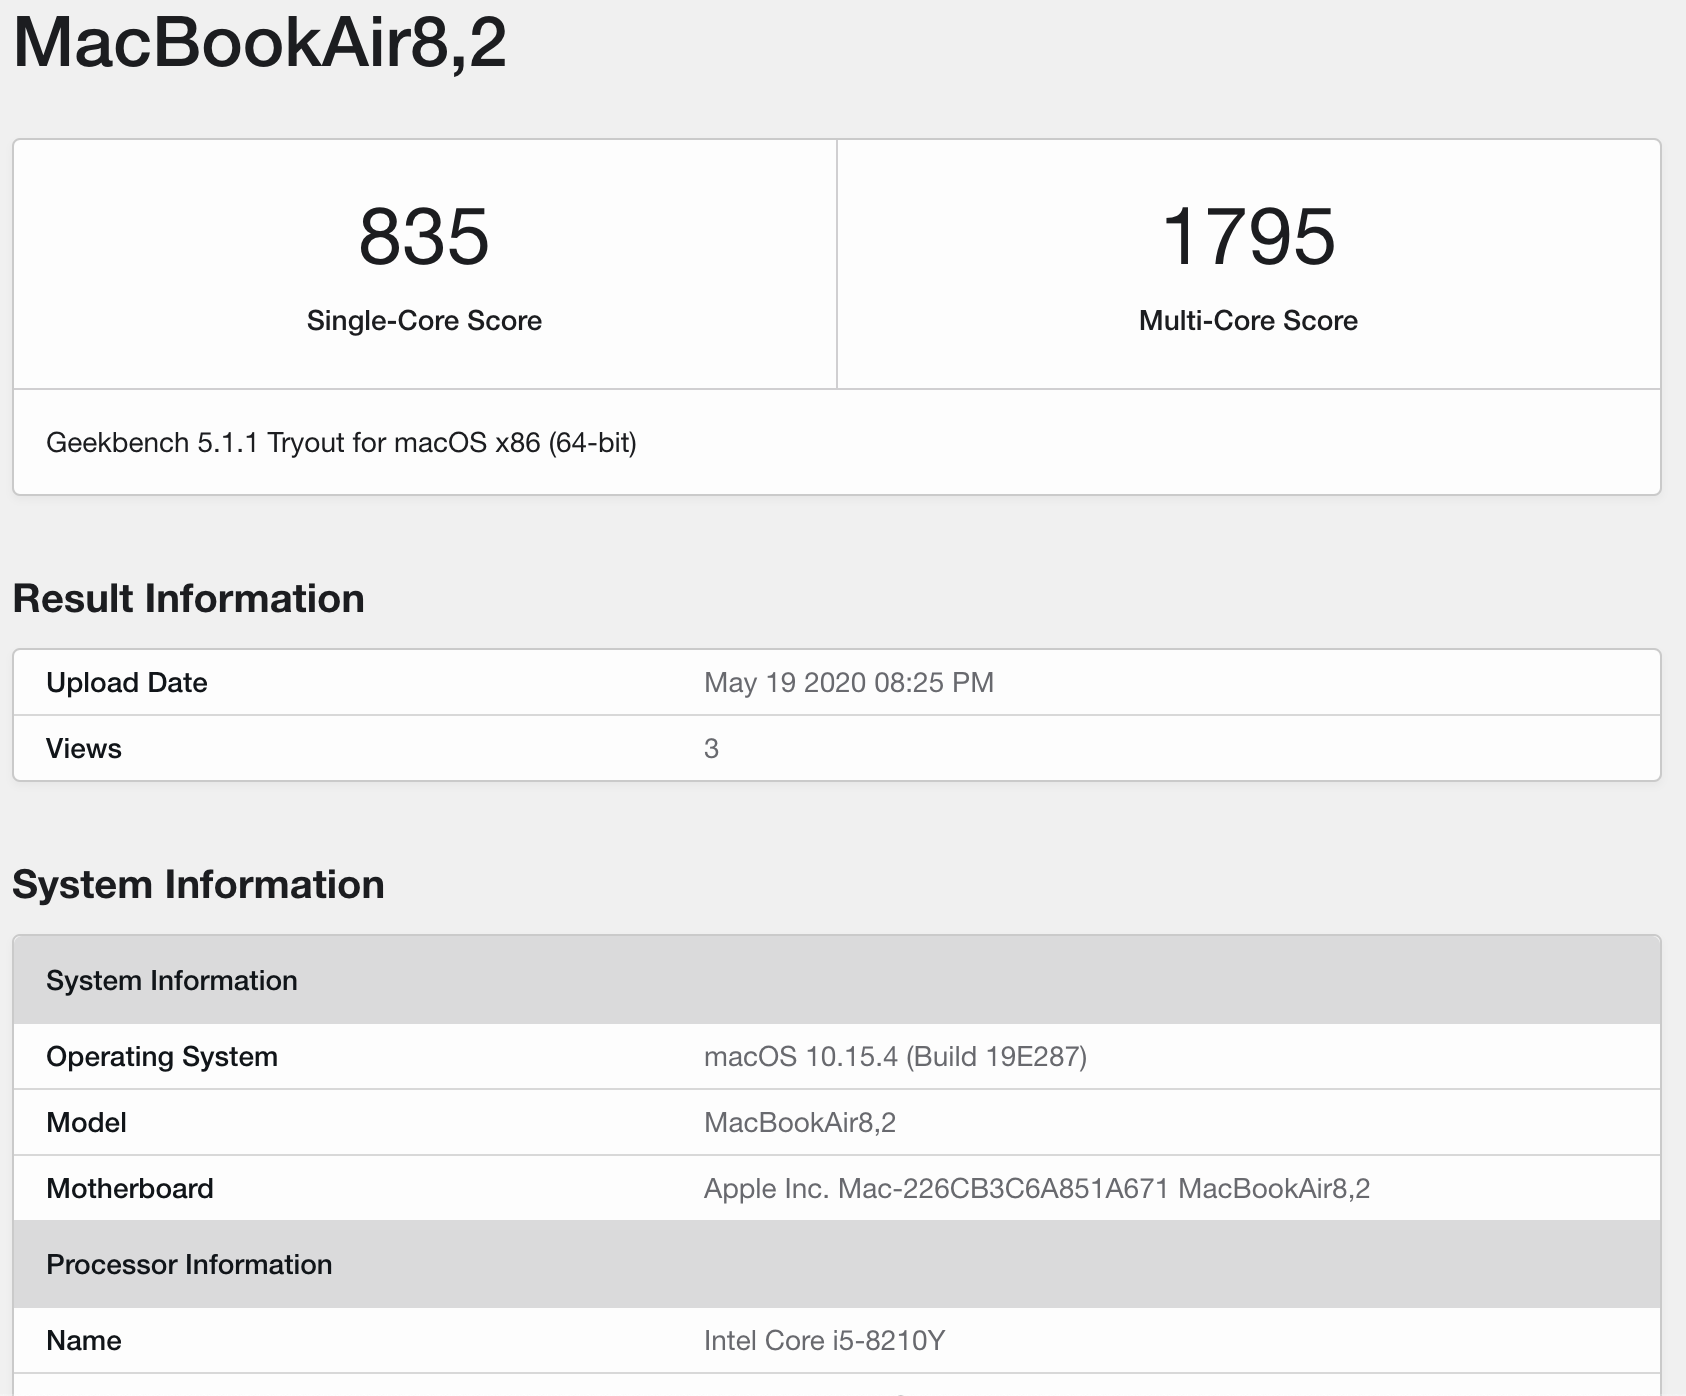Click the Motherboard row label
Screen dimensions: 1686x1396
click(130, 1188)
